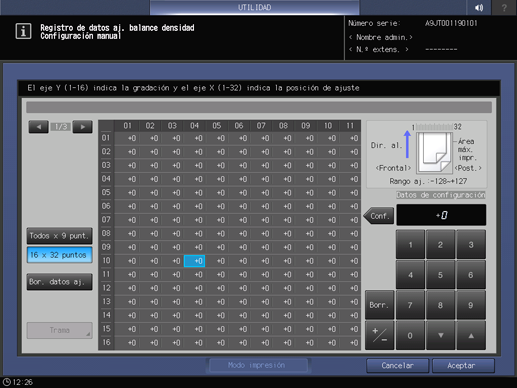
Task: Select the UTILIDAD tab
Action: click(x=254, y=7)
